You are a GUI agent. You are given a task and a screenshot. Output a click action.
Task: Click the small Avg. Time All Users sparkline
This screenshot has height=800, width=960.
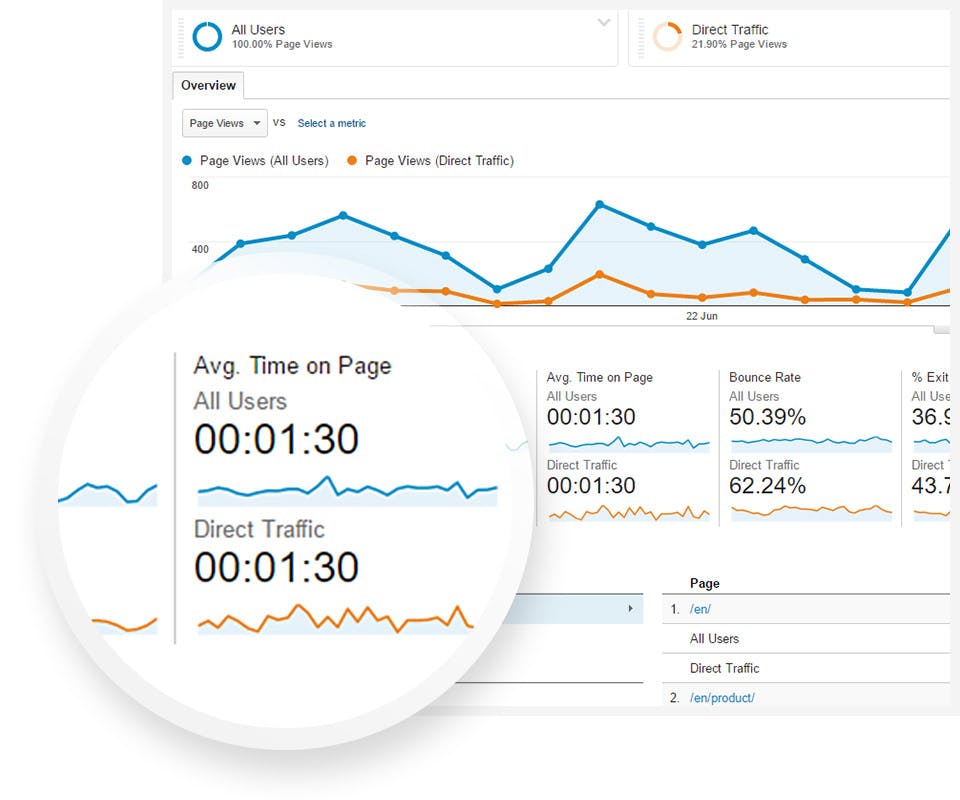tap(629, 443)
